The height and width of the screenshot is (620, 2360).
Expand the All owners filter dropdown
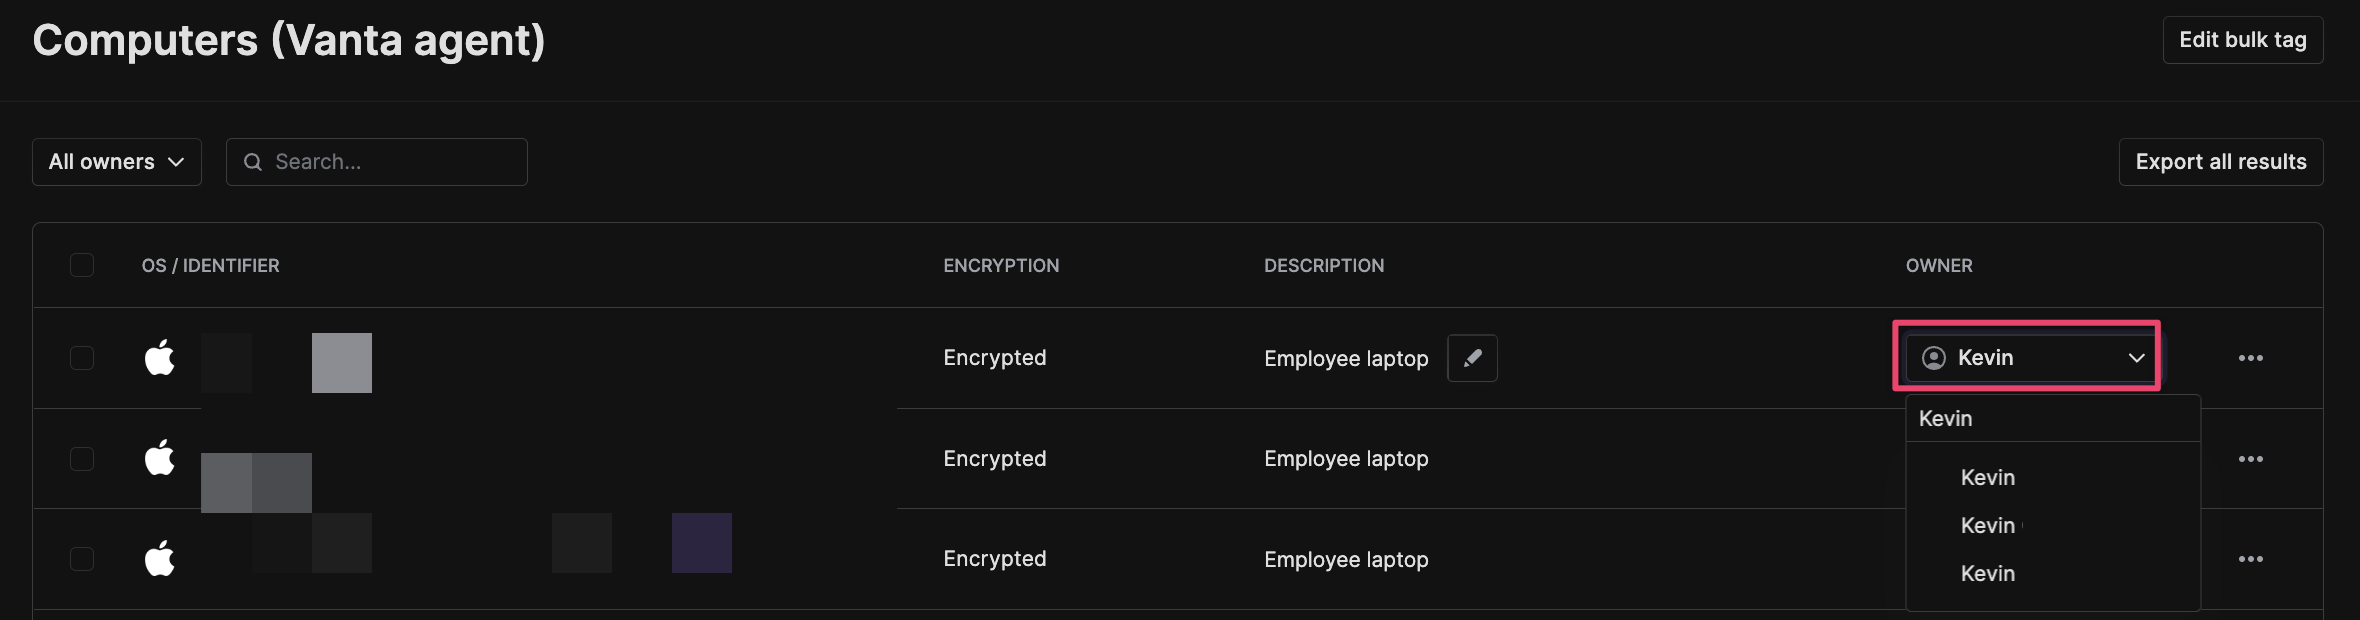click(x=117, y=162)
